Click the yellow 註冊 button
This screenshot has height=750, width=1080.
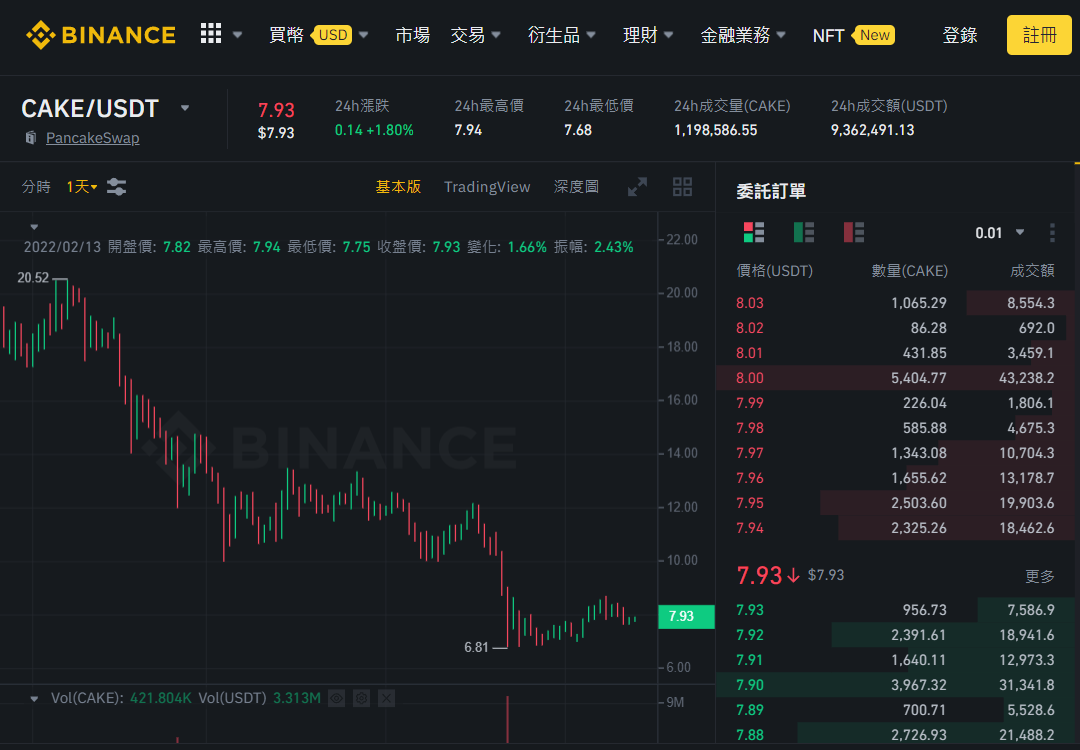(x=1039, y=34)
